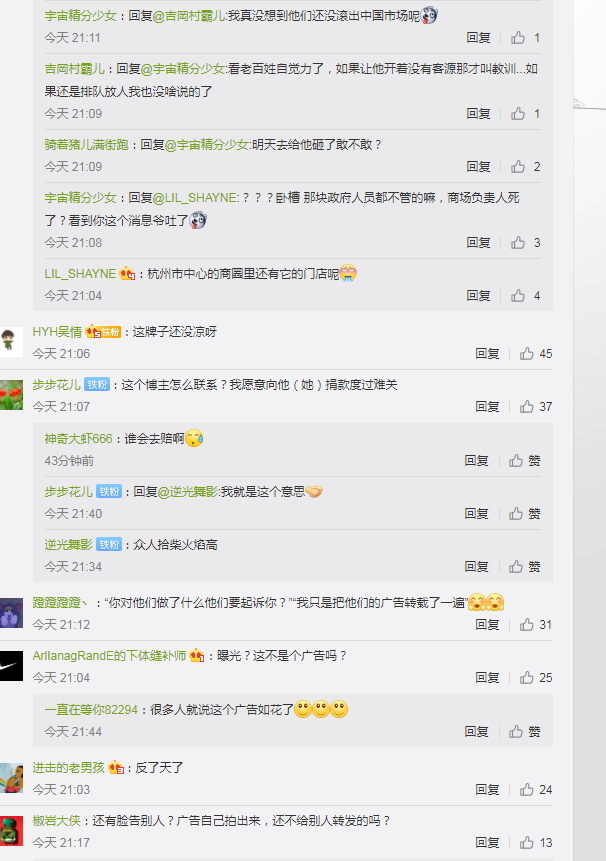This screenshot has height=861, width=606.
Task: View HYH吴情's avatar thumbnail
Action: [11, 342]
